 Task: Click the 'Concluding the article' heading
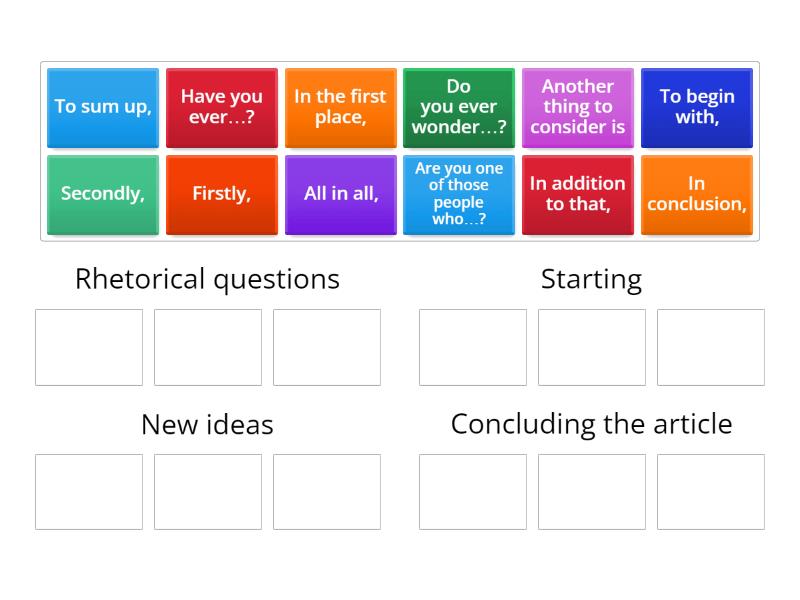coord(591,424)
